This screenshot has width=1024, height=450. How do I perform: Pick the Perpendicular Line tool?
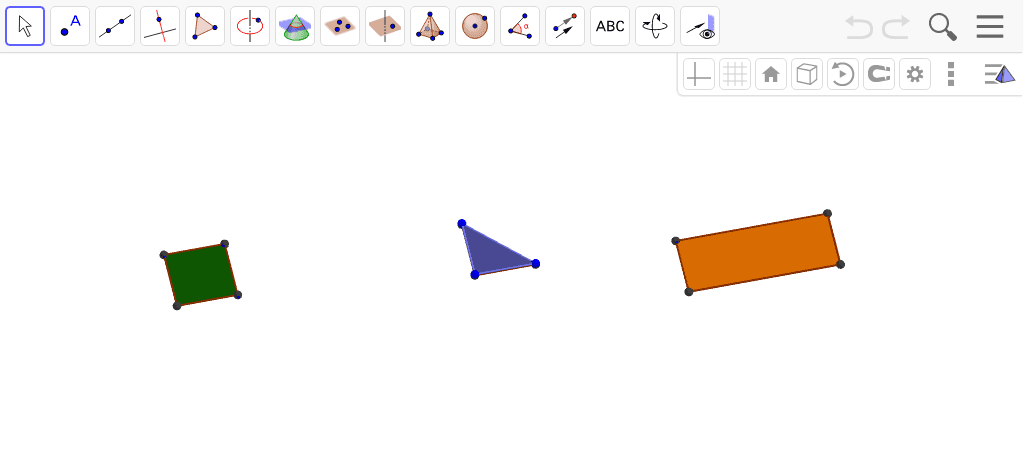click(160, 26)
